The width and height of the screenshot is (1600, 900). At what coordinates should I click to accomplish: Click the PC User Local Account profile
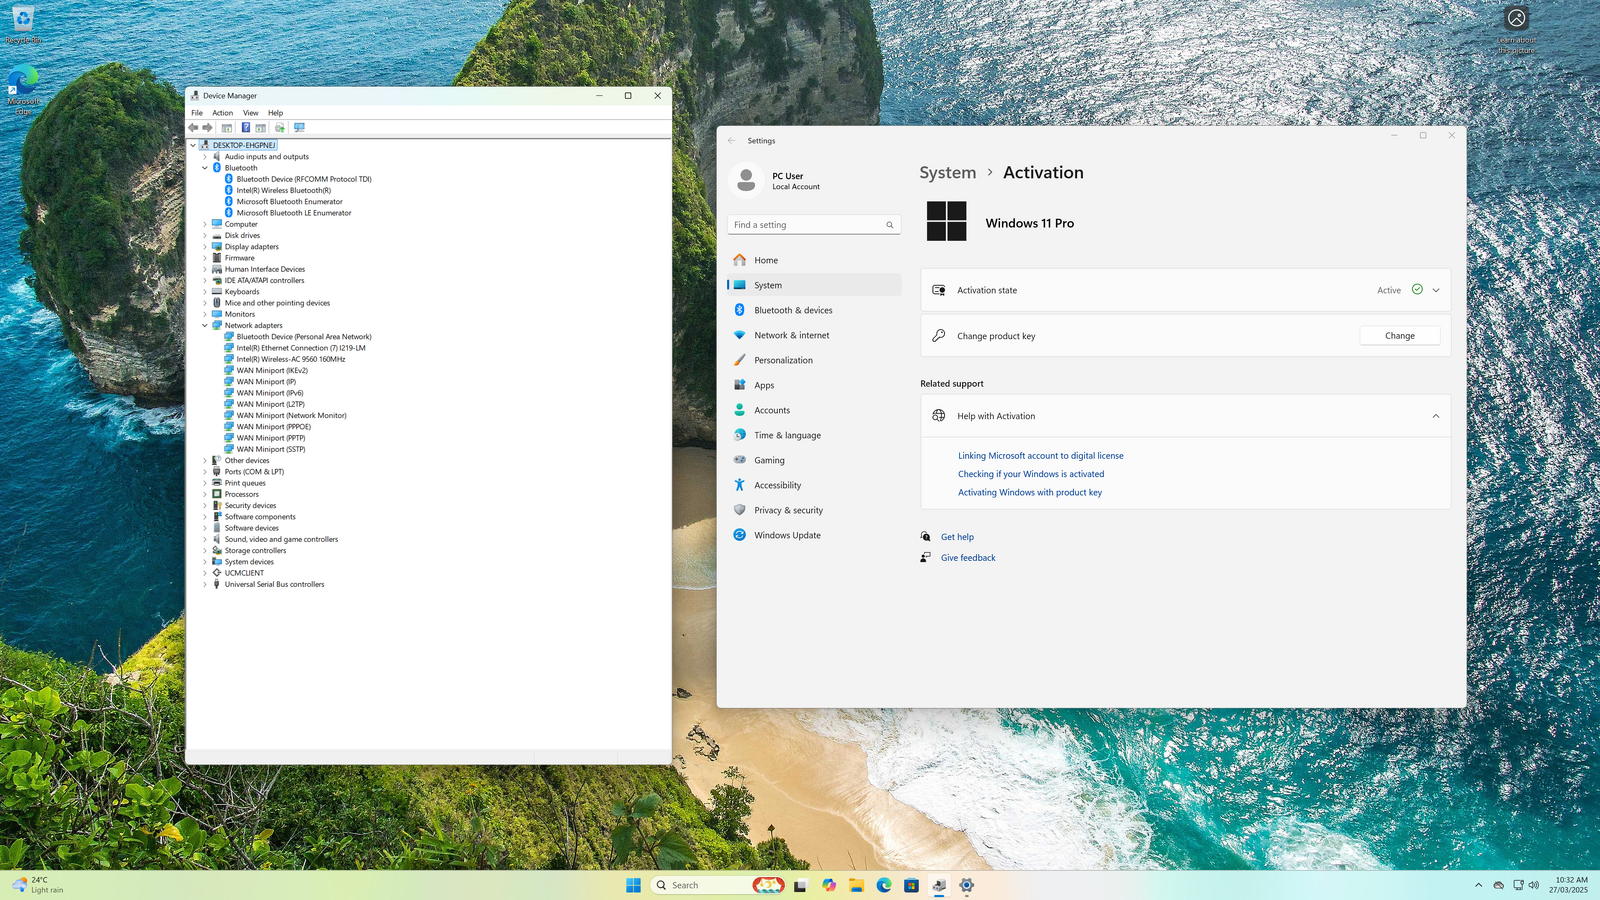point(776,180)
